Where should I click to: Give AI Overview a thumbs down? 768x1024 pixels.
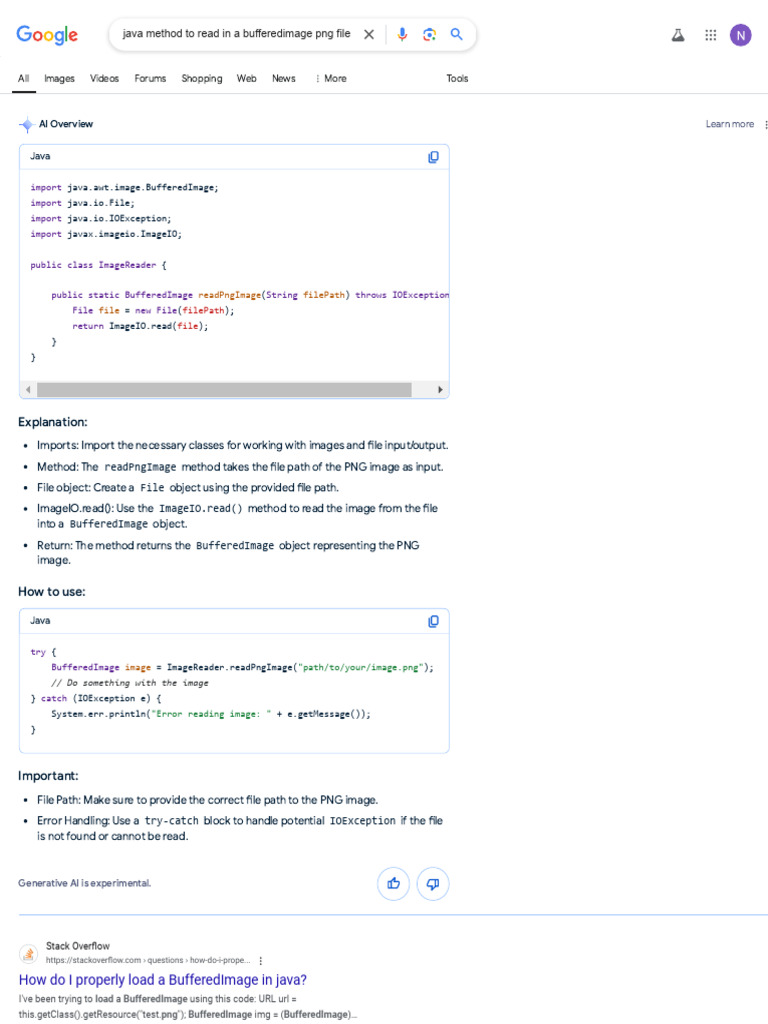click(x=432, y=884)
